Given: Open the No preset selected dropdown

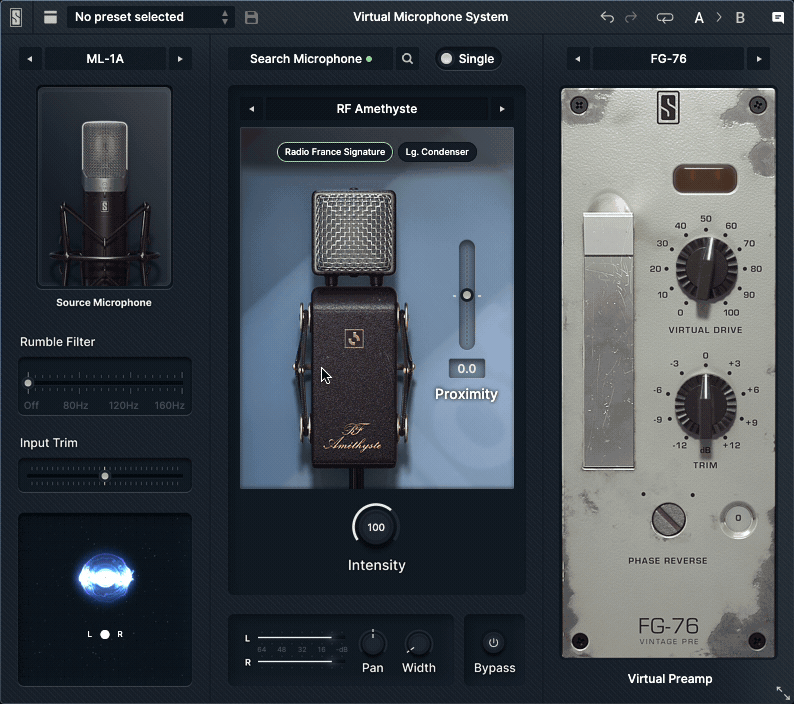Looking at the screenshot, I should (x=150, y=17).
